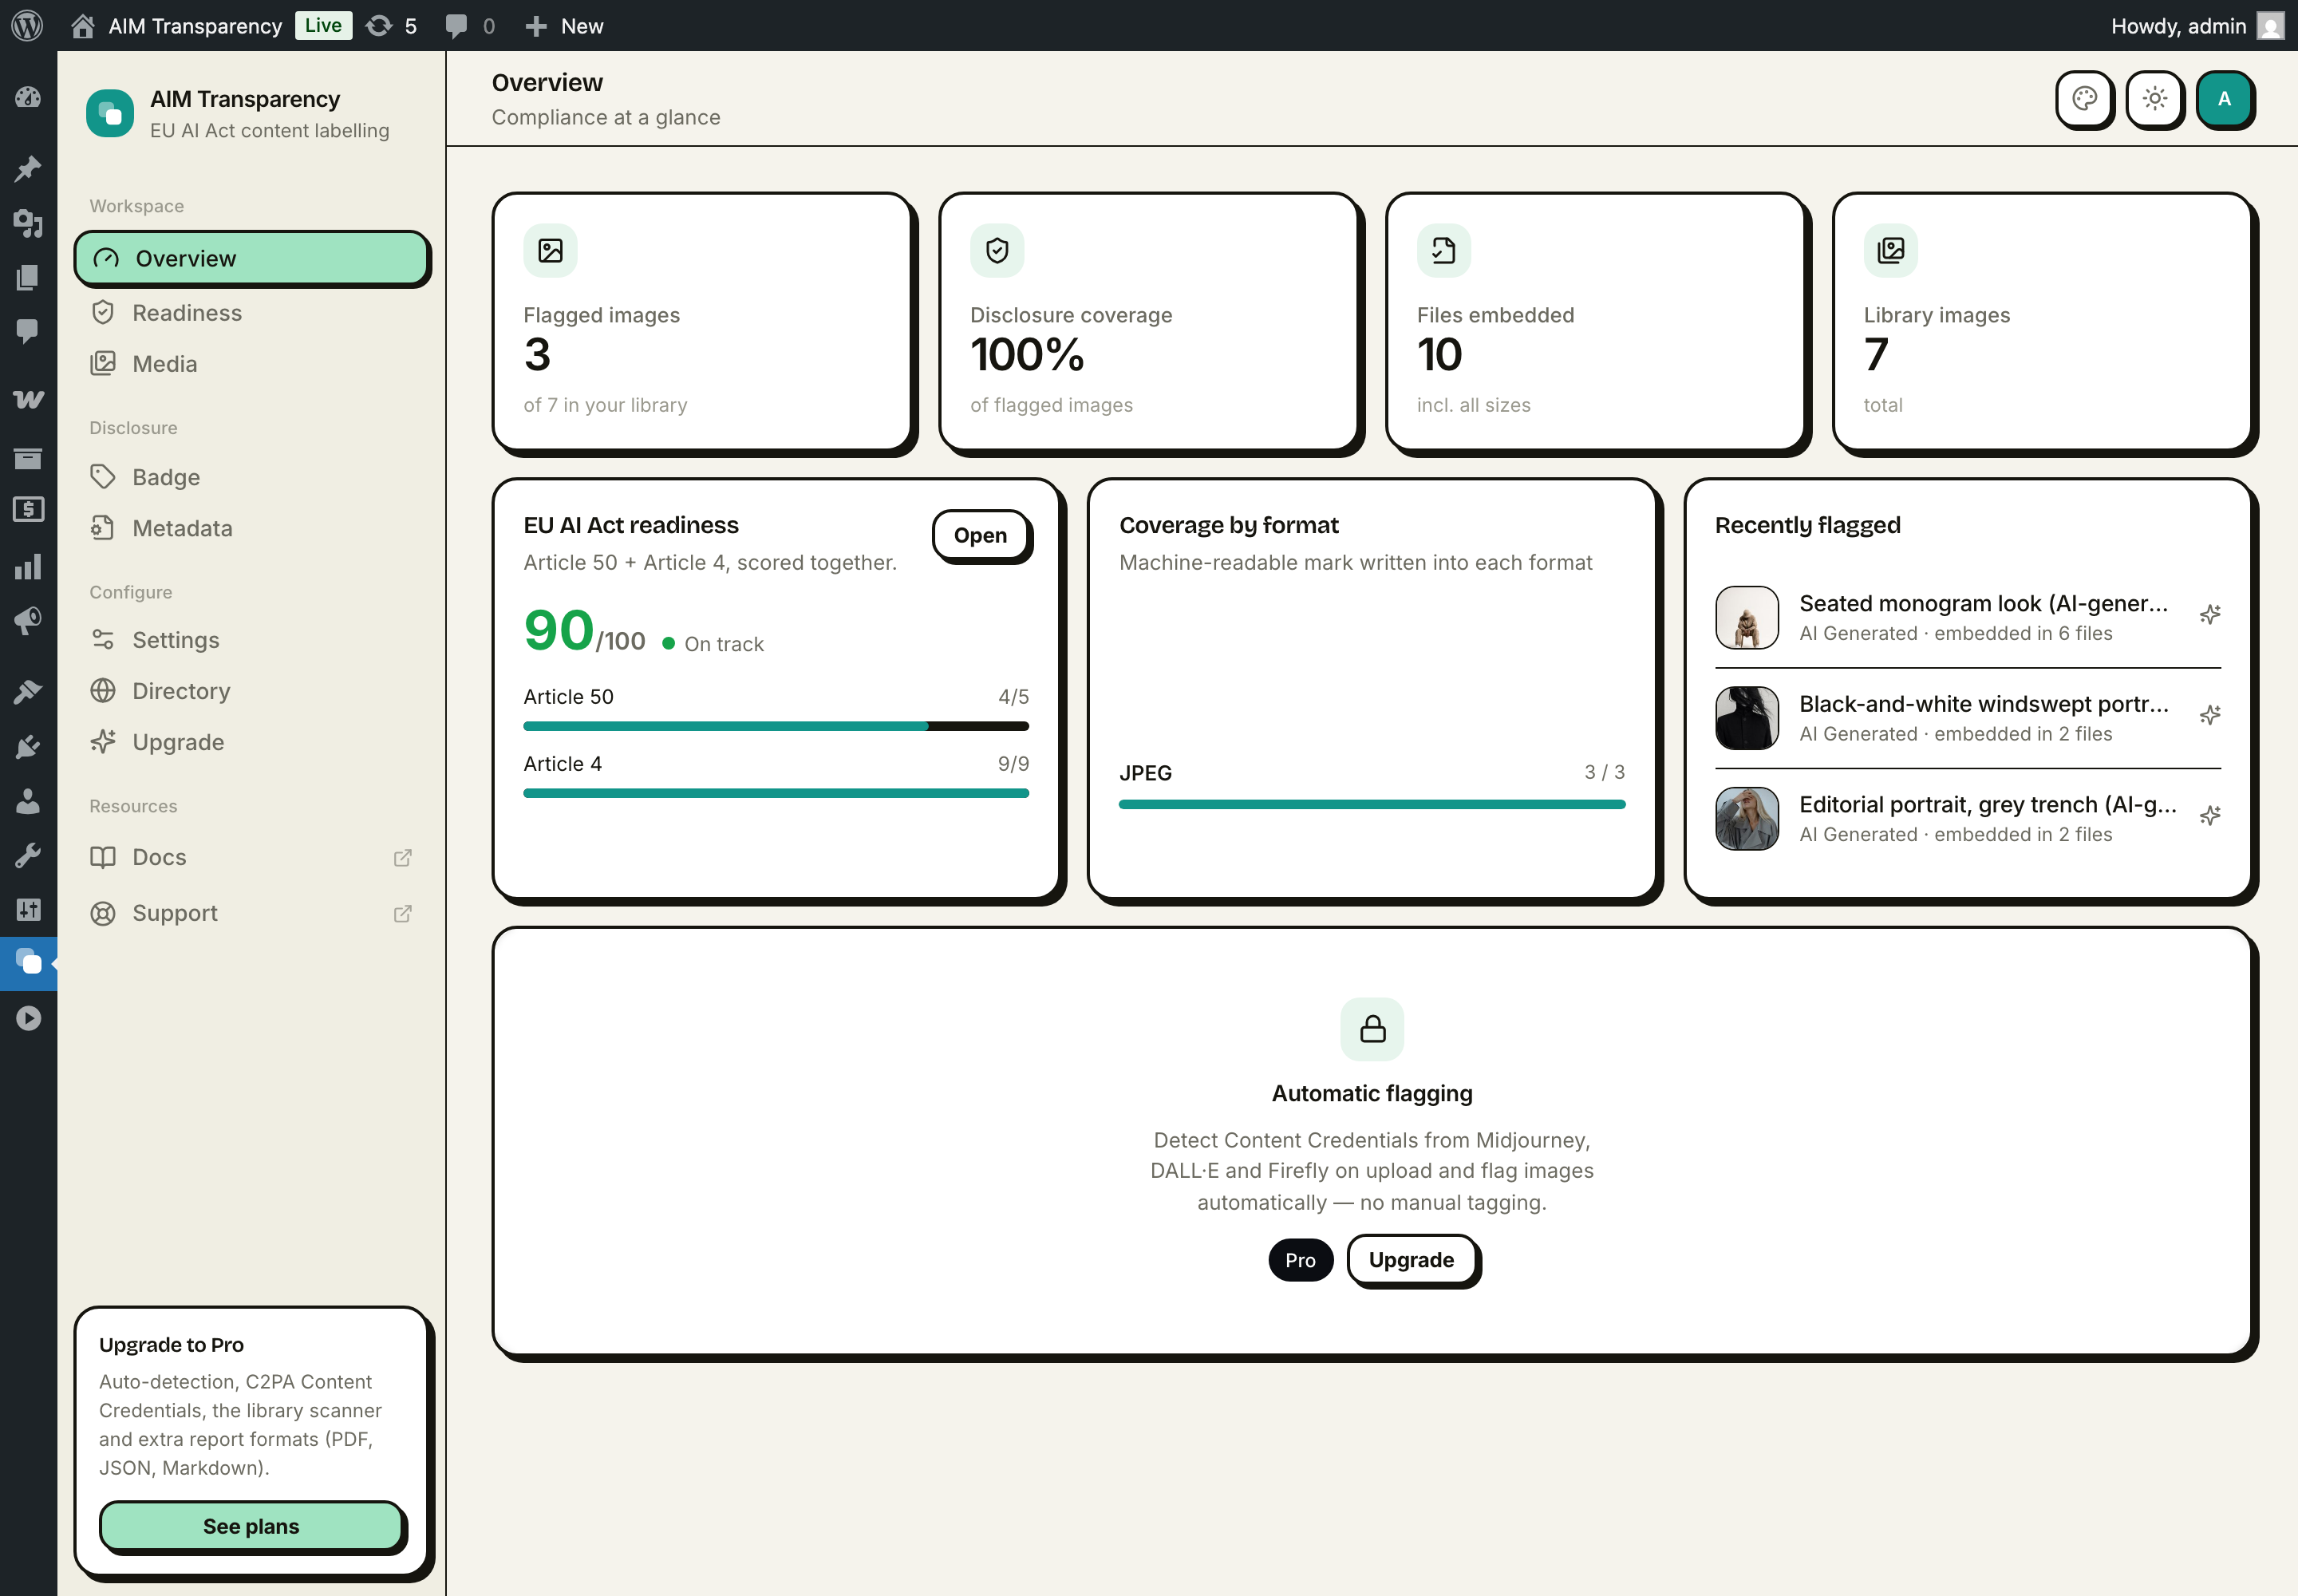This screenshot has width=2298, height=1596.
Task: Open Docs external link icon
Action: [x=403, y=858]
